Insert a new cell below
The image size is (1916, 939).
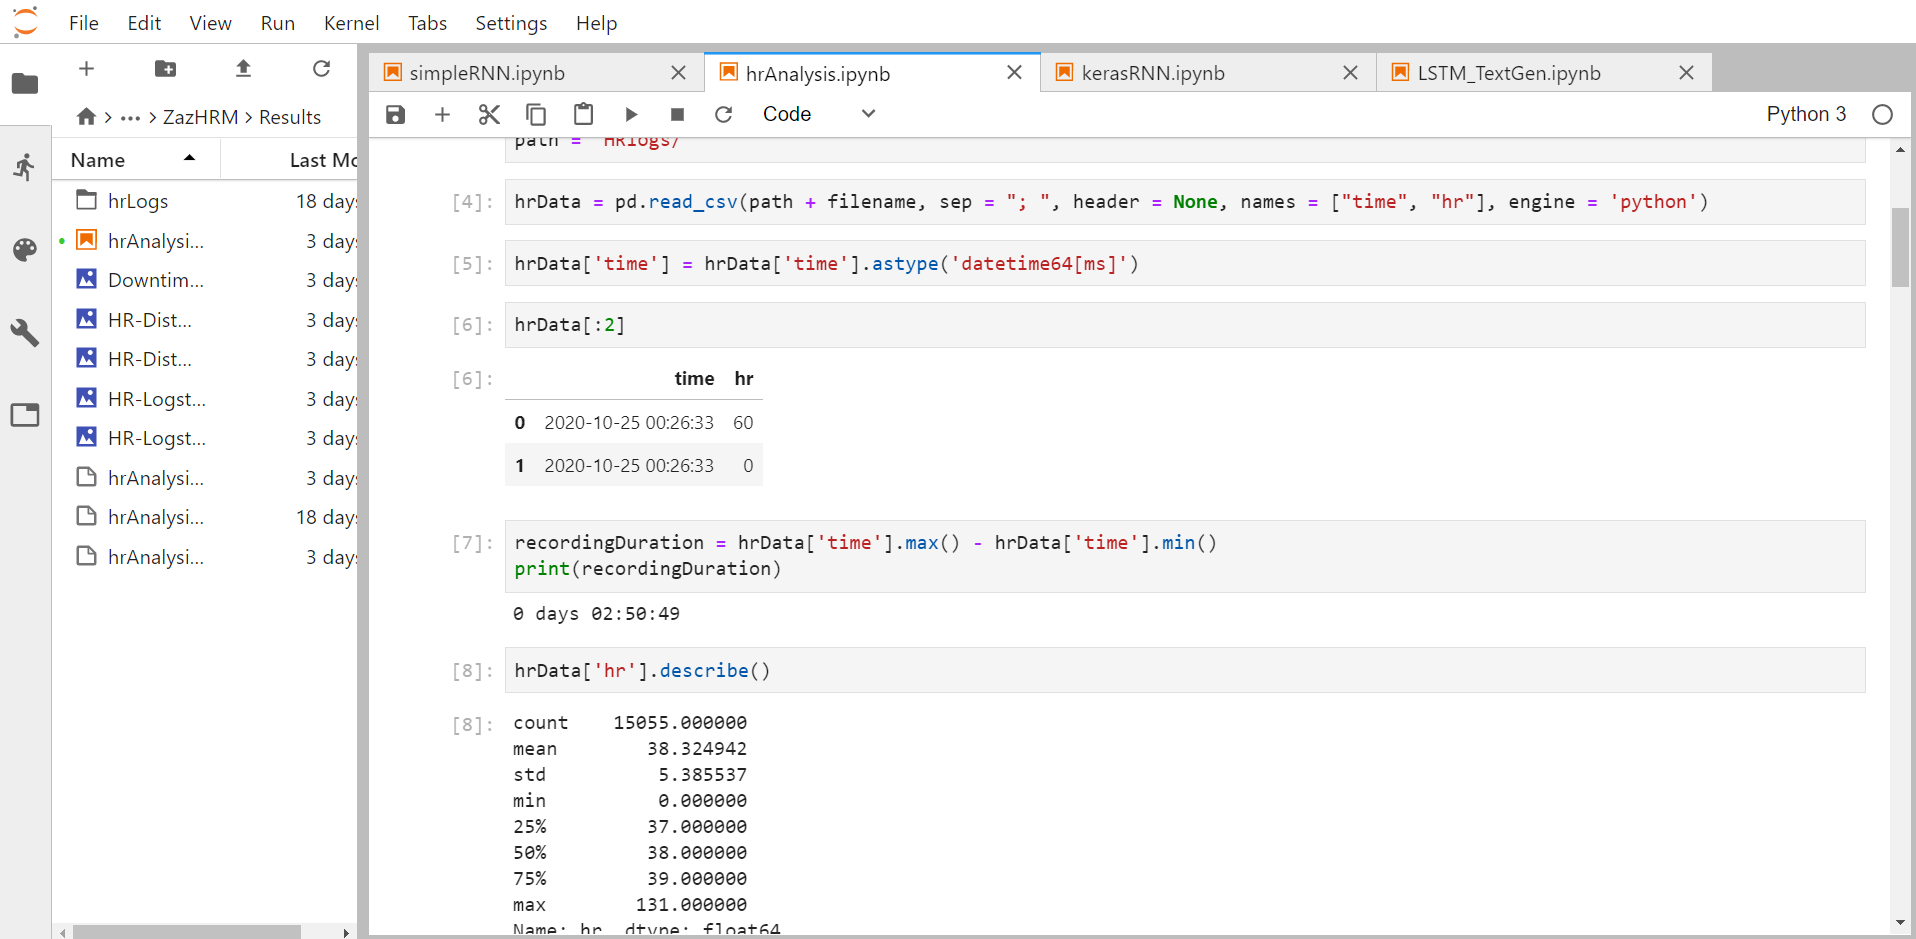click(x=442, y=114)
